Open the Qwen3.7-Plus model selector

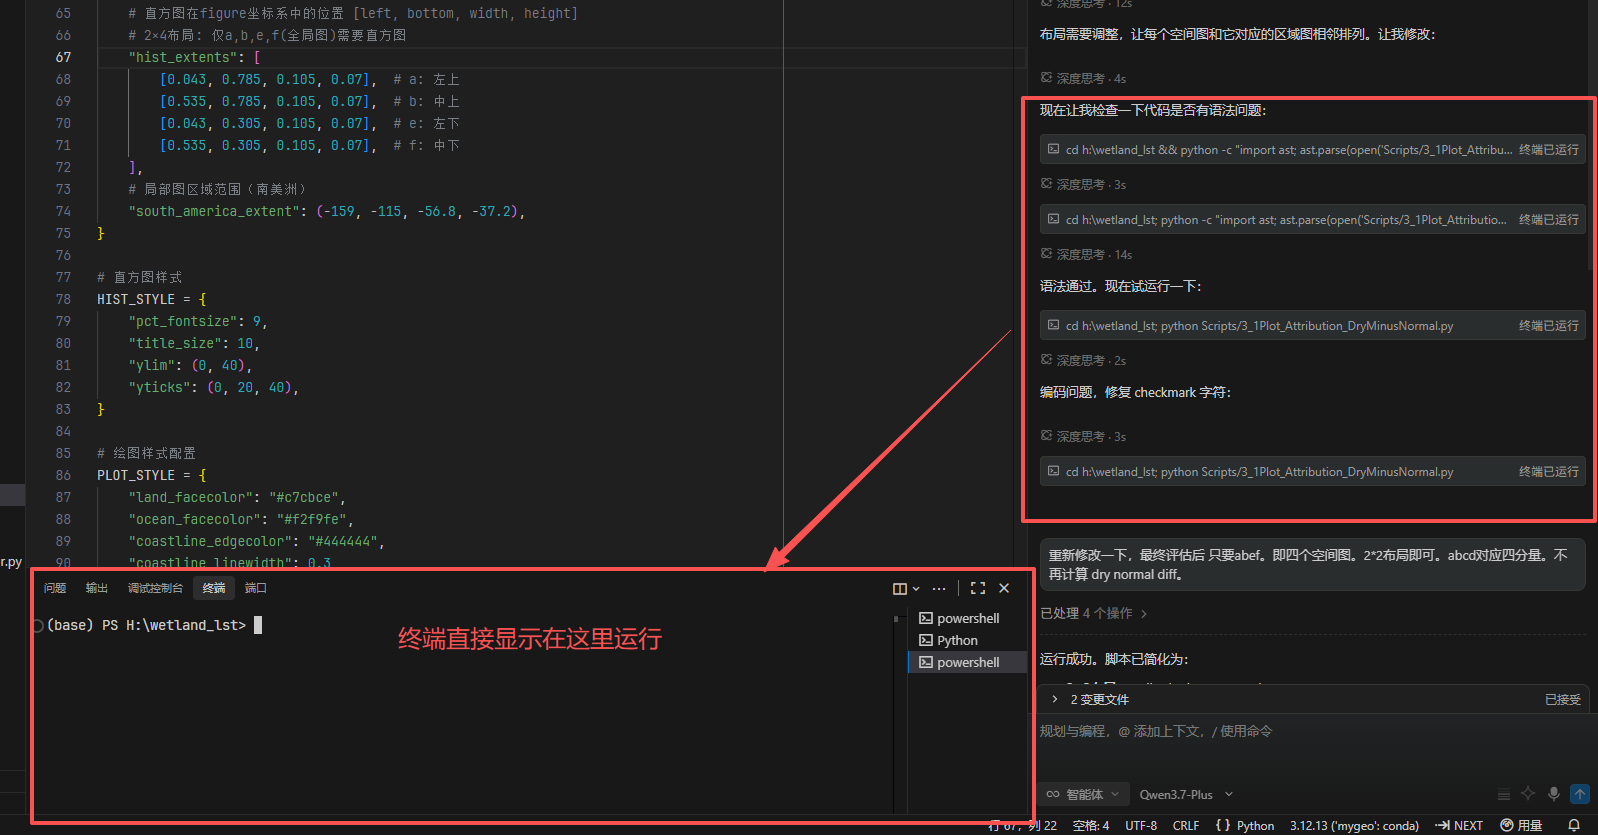coord(1186,794)
